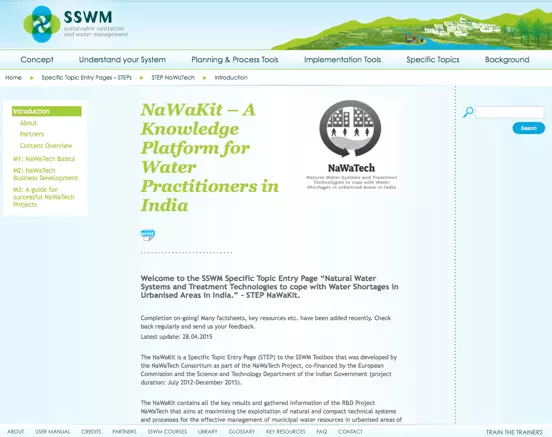Open the Specific Topics menu

pos(433,60)
